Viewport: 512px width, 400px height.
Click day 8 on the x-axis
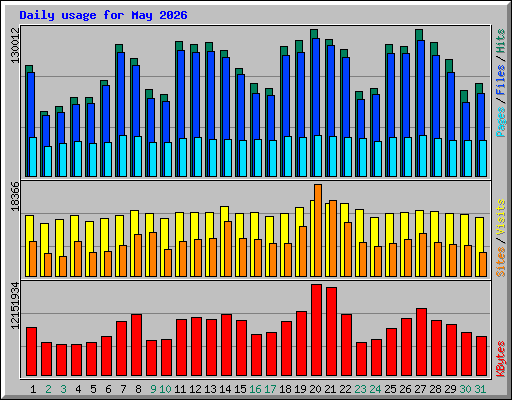tap(138, 389)
